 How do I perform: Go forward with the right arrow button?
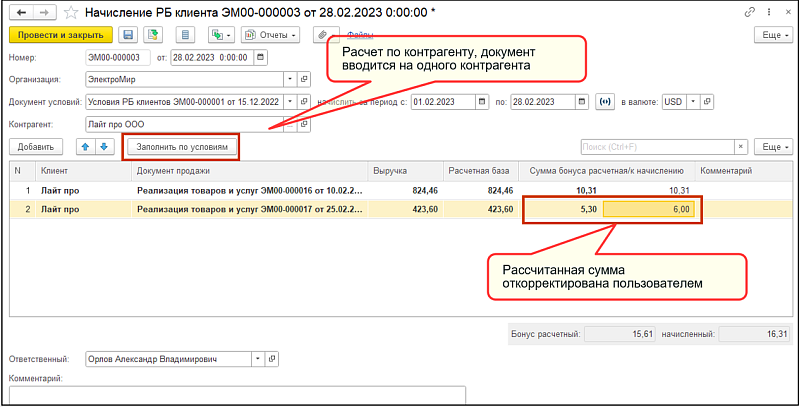43,12
